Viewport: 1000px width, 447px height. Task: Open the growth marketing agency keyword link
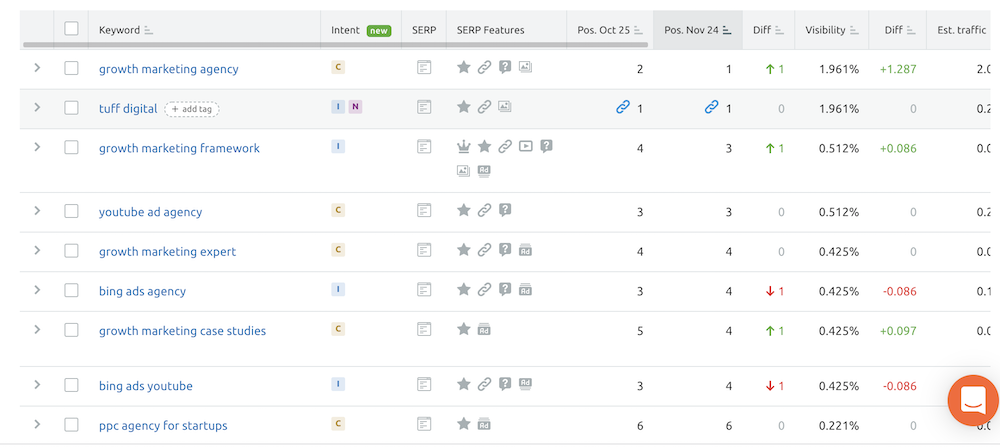click(x=168, y=69)
